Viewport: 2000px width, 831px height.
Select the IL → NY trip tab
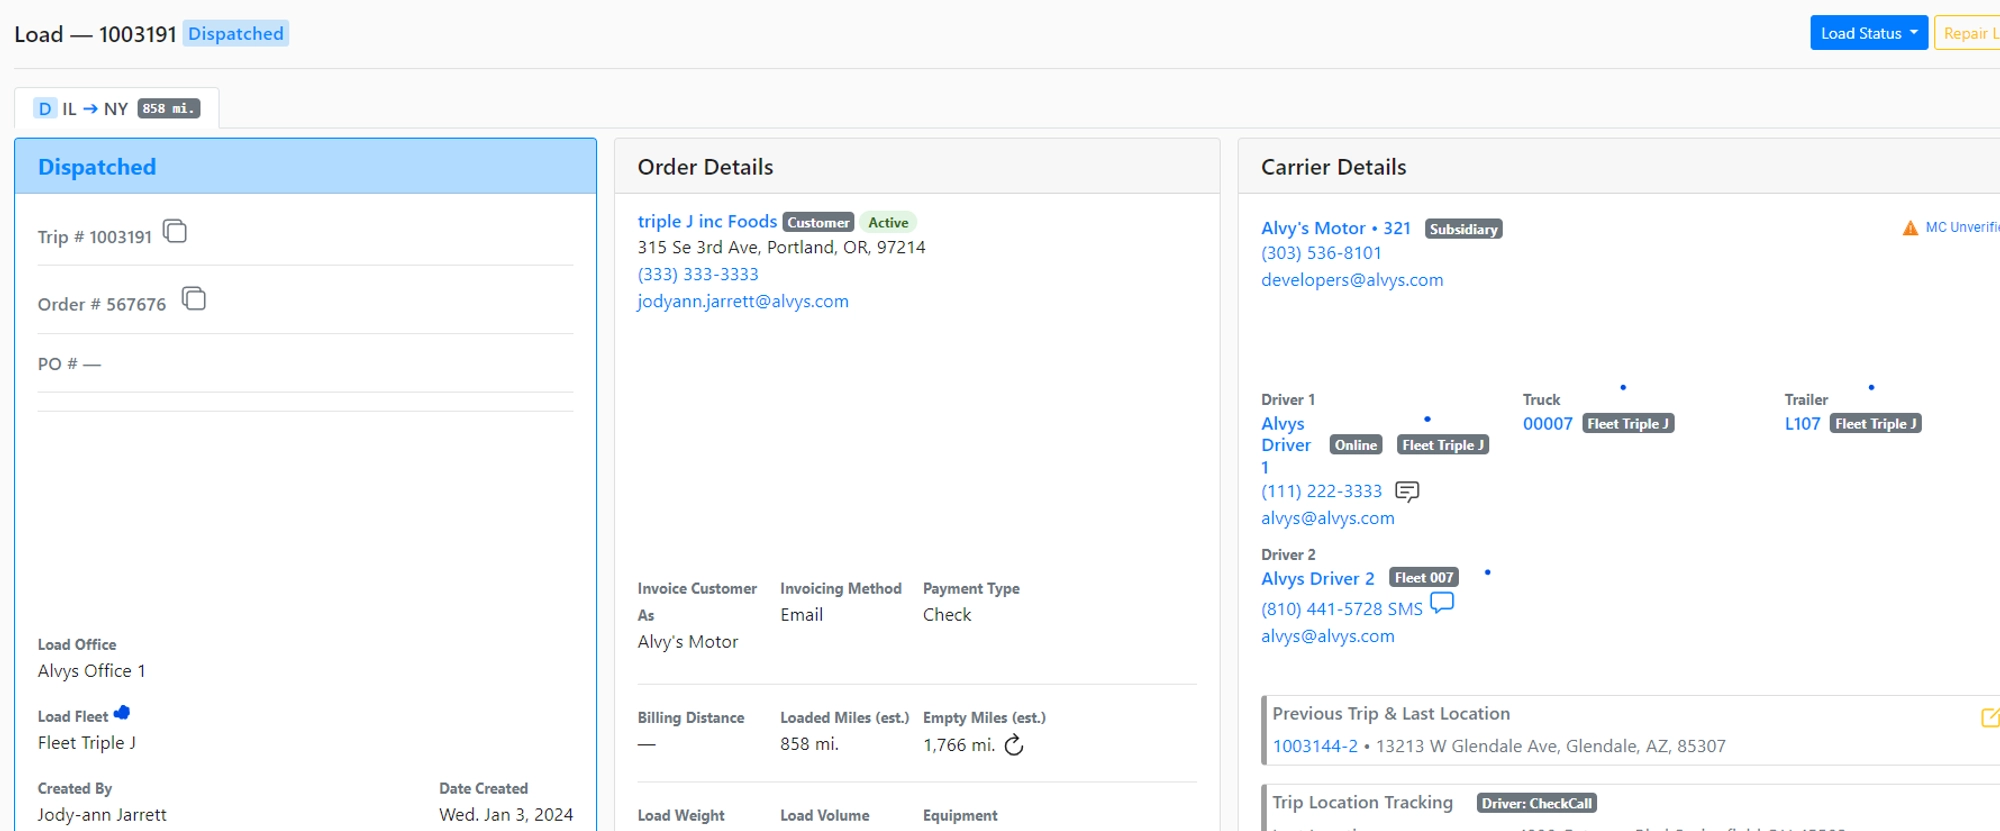(x=117, y=108)
